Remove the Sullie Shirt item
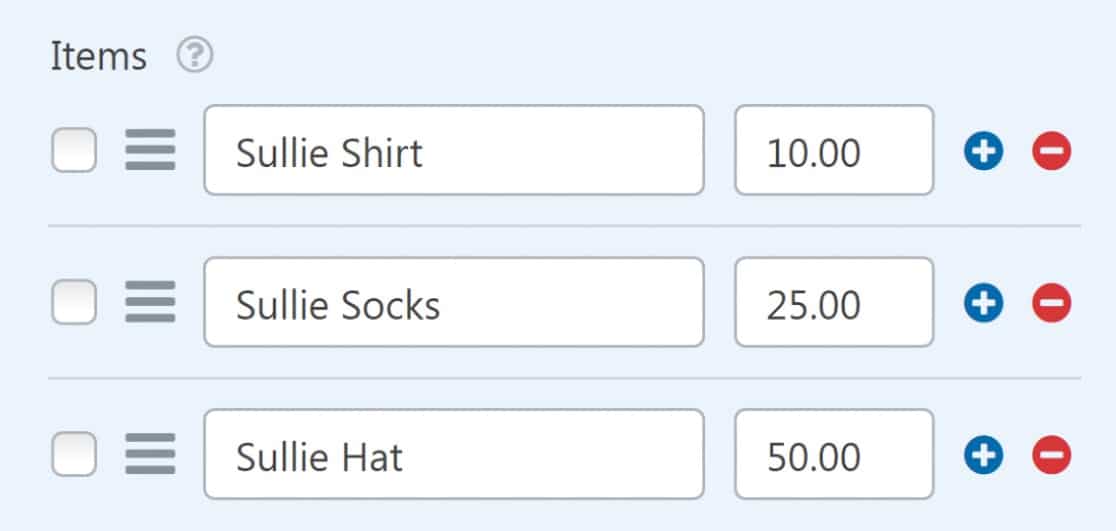 coord(1052,152)
